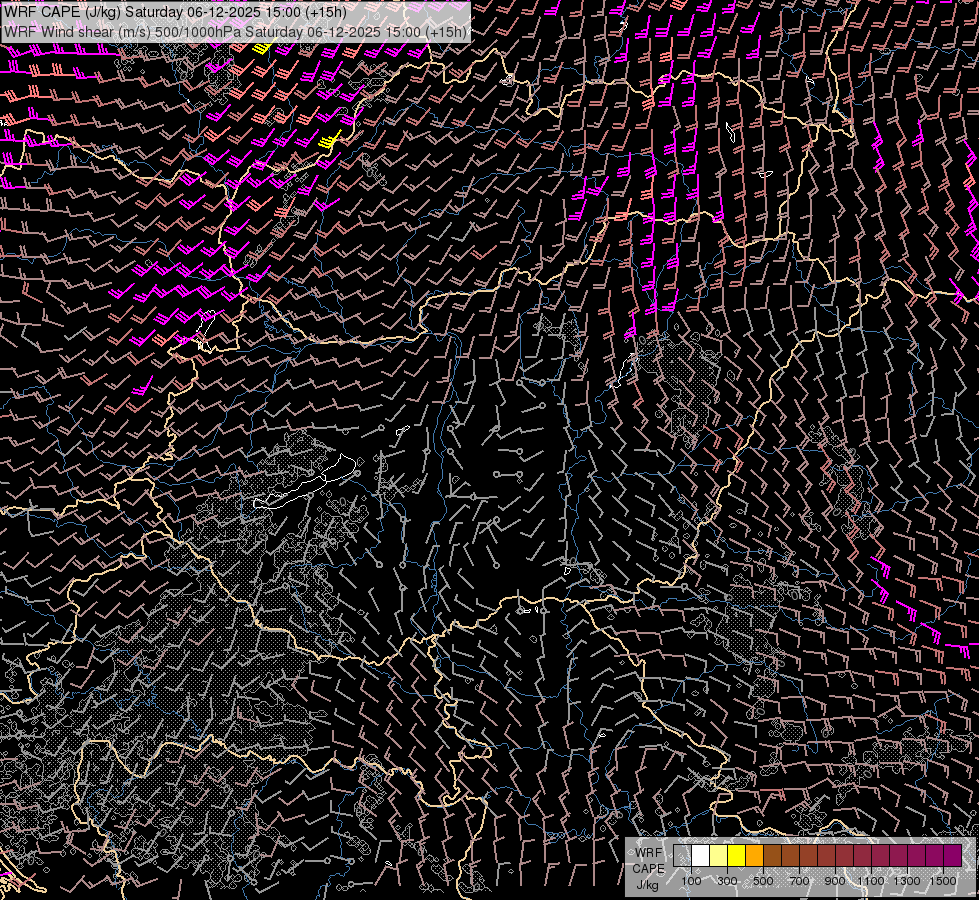Select the 1100 legend tick label
This screenshot has height=900, width=979.
coord(870,881)
